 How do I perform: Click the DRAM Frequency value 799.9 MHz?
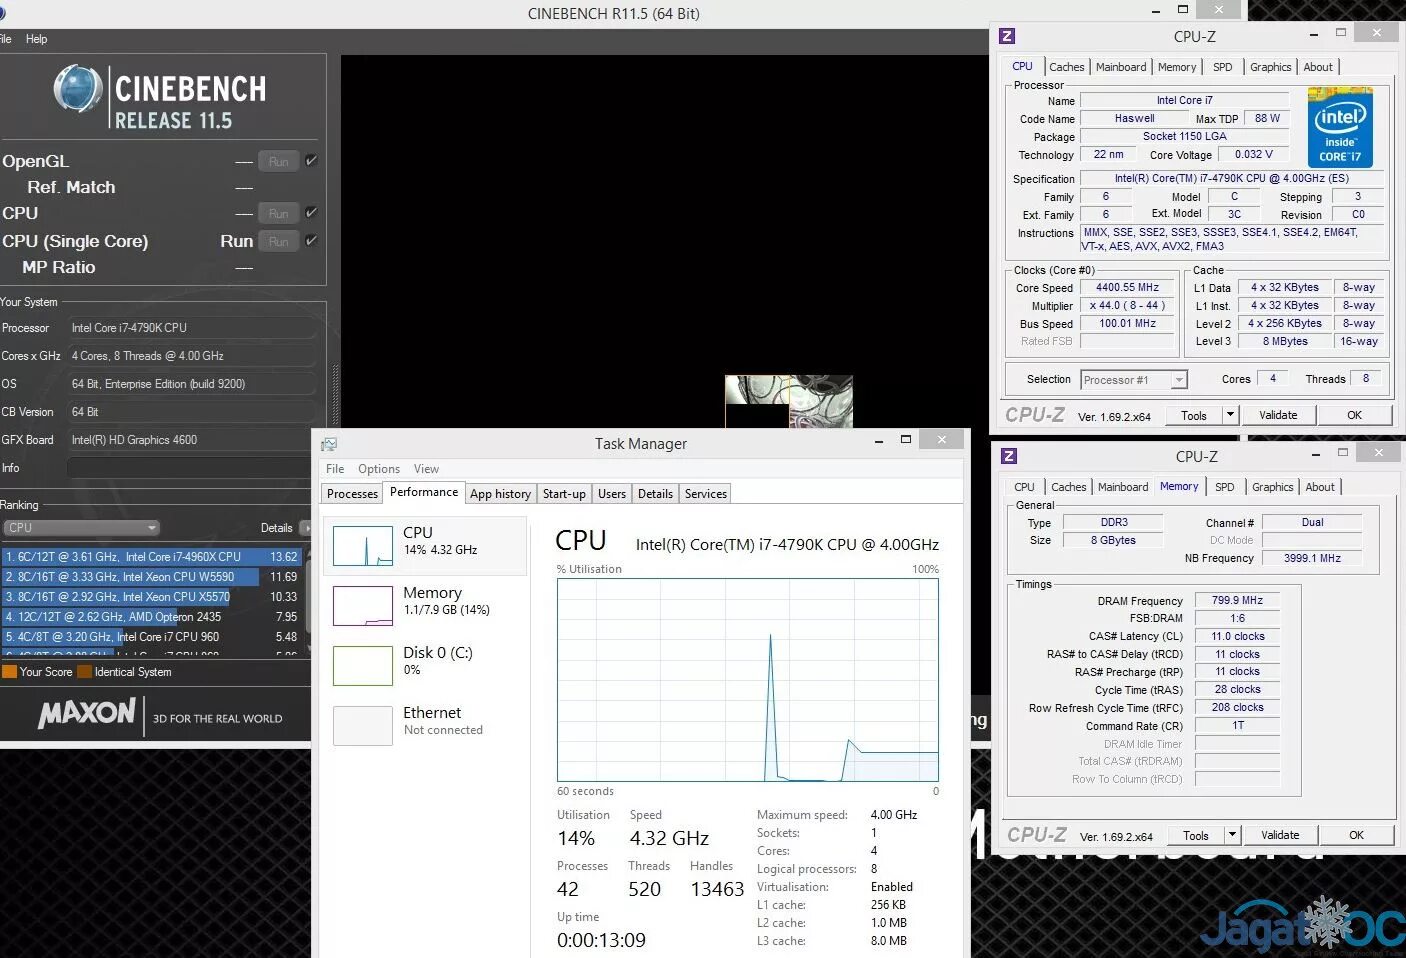click(1237, 601)
